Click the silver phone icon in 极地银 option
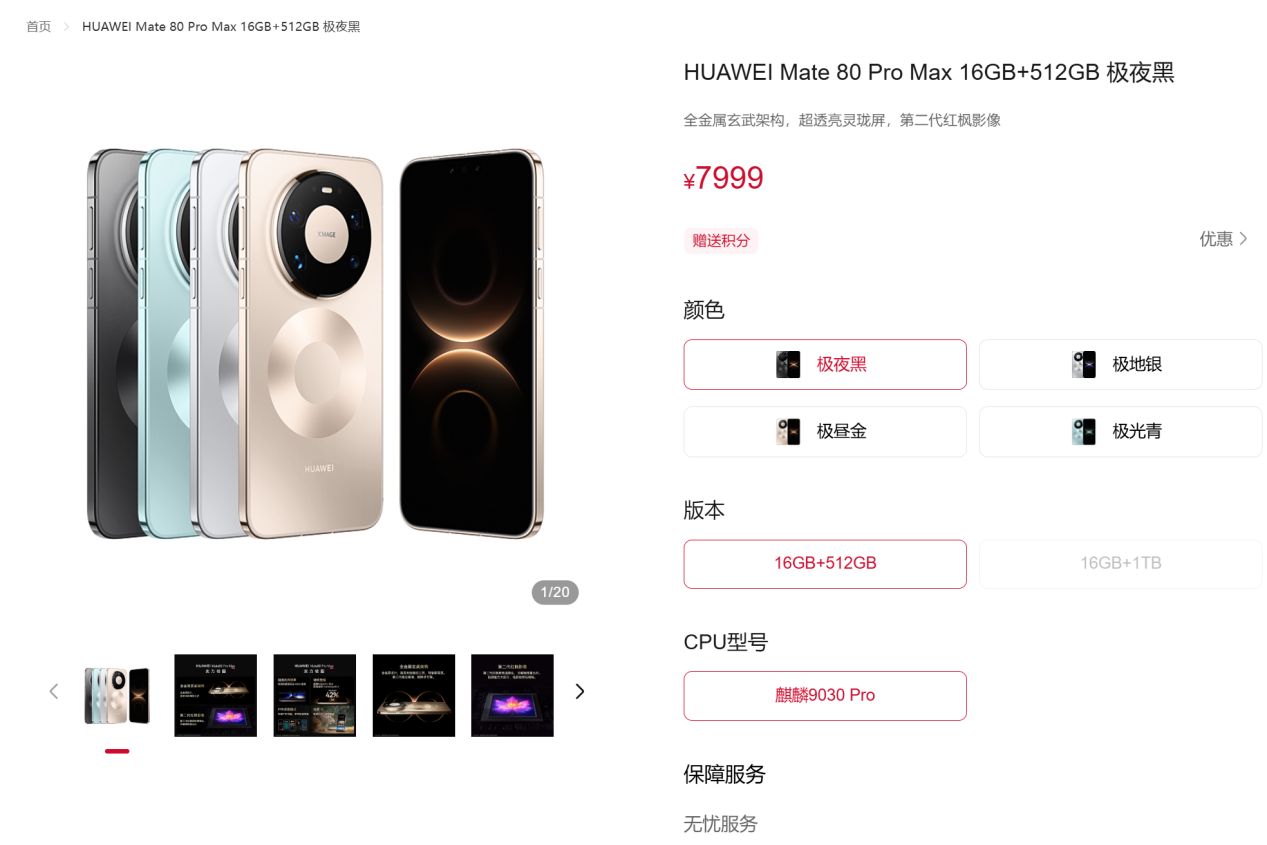The width and height of the screenshot is (1267, 845). (x=1084, y=364)
